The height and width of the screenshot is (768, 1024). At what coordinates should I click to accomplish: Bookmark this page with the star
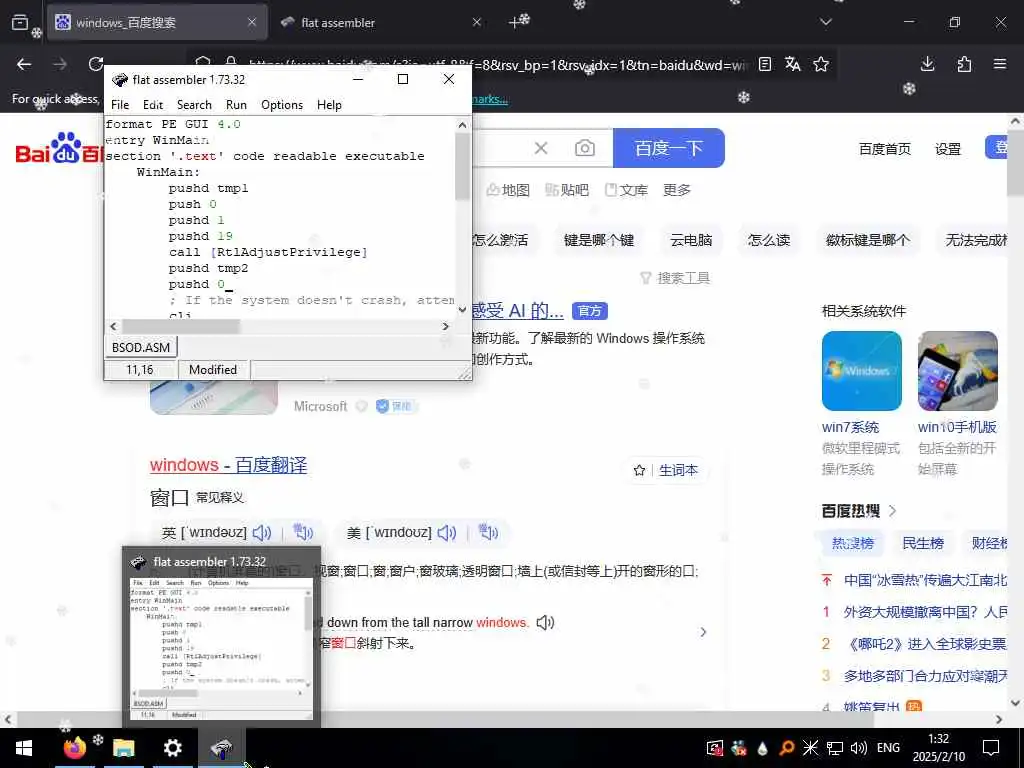pos(821,64)
